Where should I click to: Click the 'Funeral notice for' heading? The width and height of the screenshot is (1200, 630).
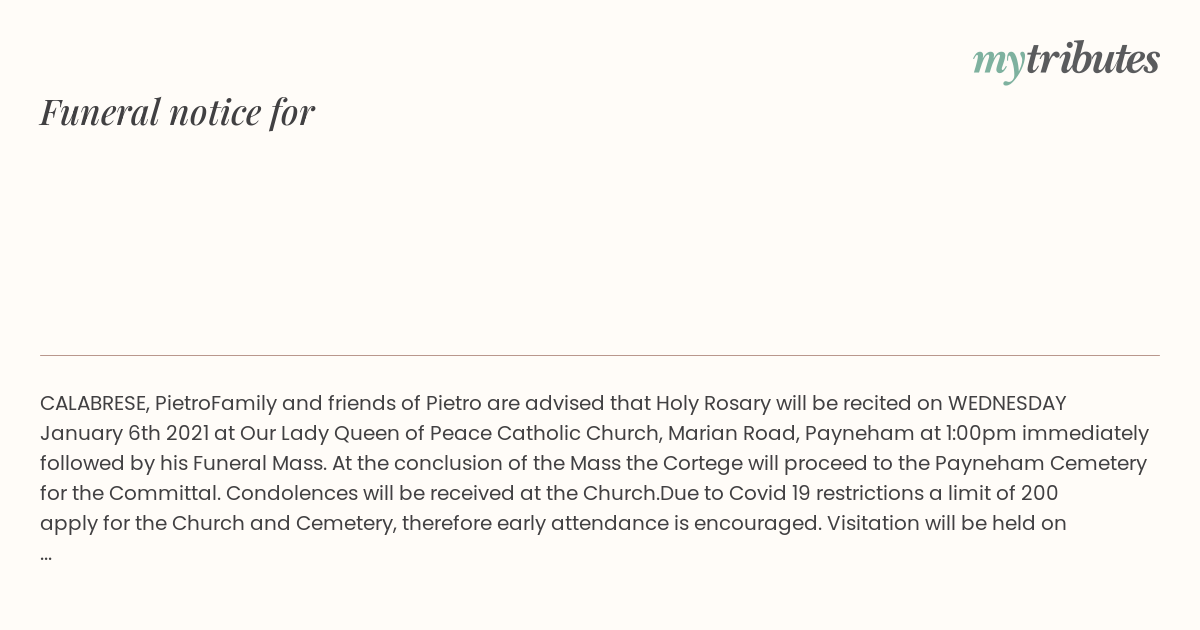click(177, 112)
